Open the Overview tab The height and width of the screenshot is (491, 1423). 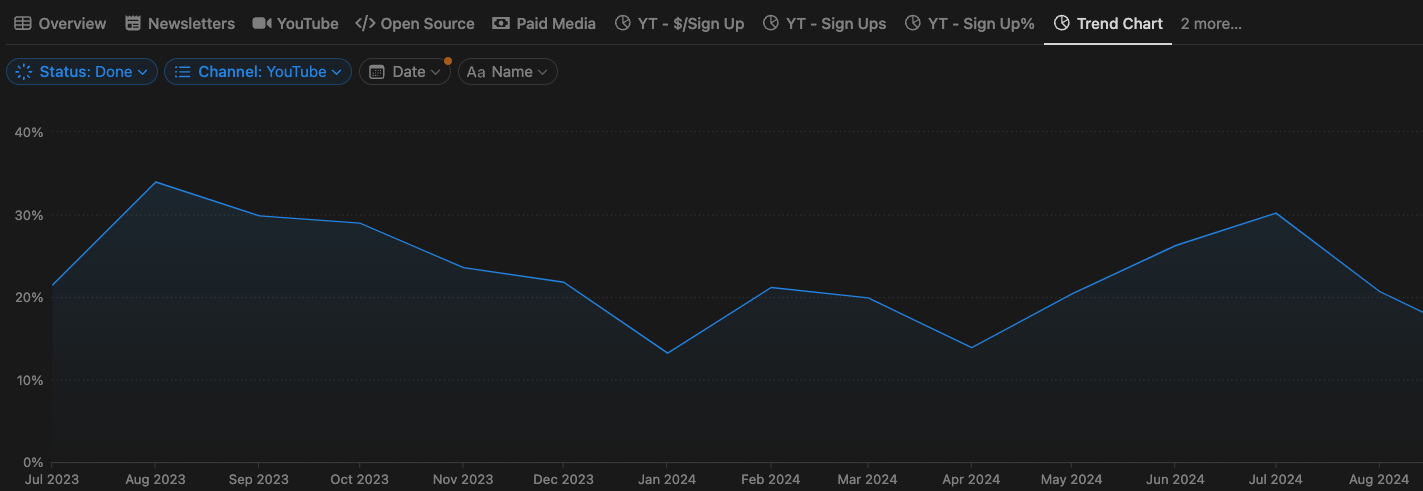pos(60,23)
